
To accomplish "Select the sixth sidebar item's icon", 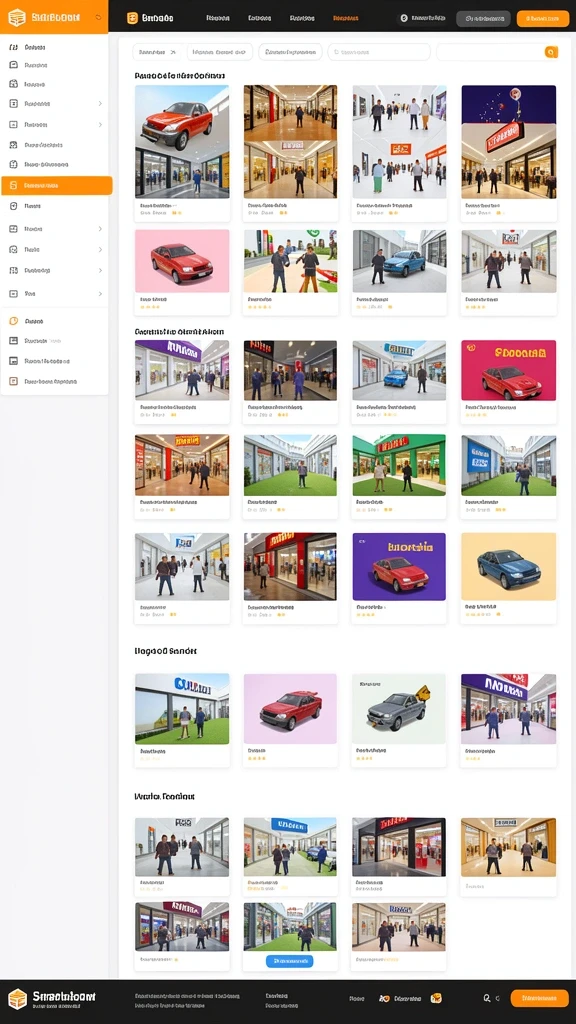I will pos(13,144).
